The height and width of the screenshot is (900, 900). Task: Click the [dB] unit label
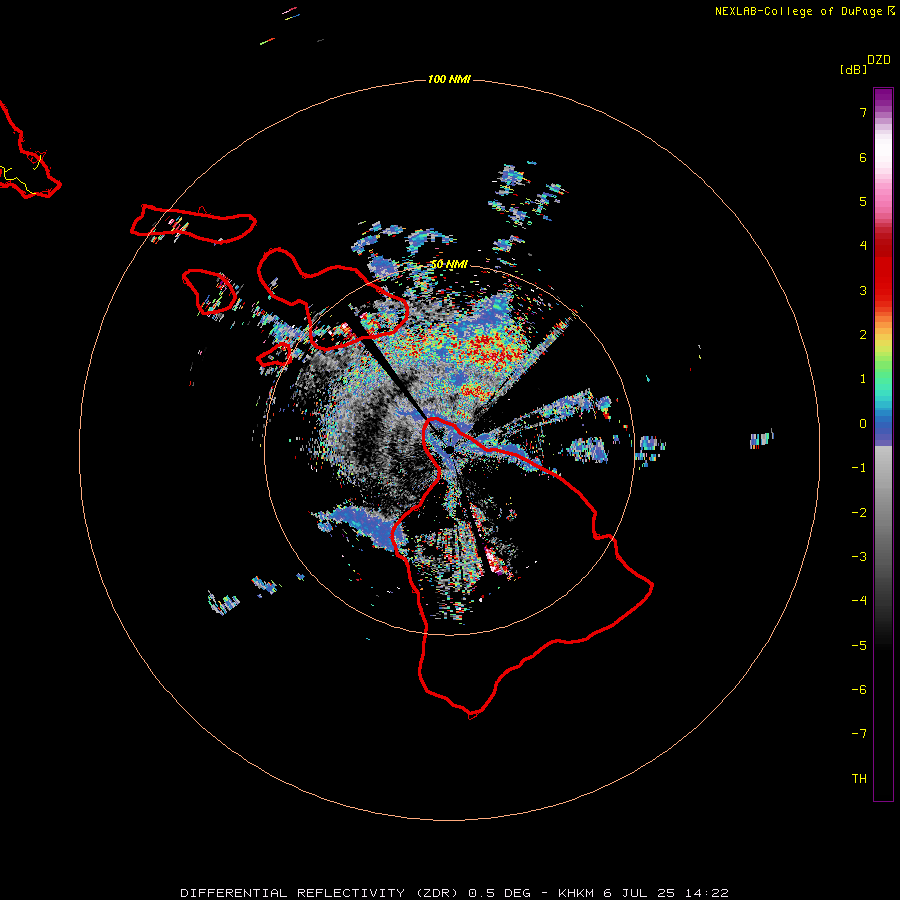click(854, 69)
